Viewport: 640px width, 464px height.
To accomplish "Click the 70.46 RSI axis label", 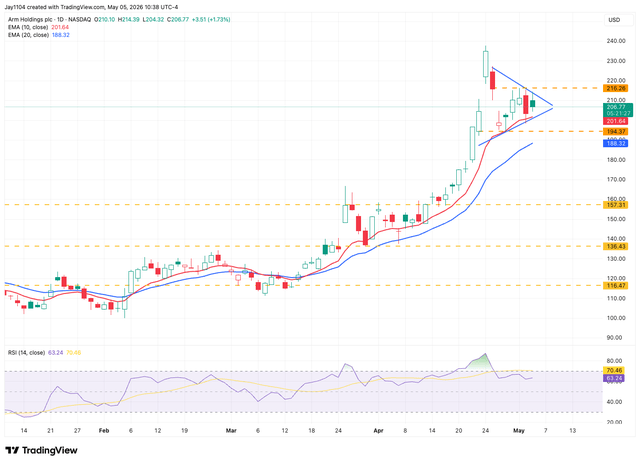I will tap(614, 371).
